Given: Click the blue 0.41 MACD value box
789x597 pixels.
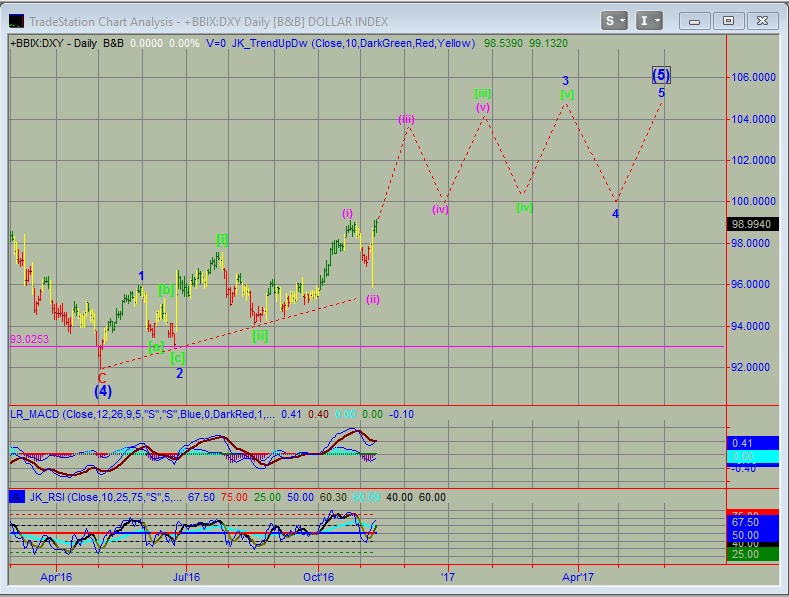Looking at the screenshot, I should pyautogui.click(x=753, y=443).
